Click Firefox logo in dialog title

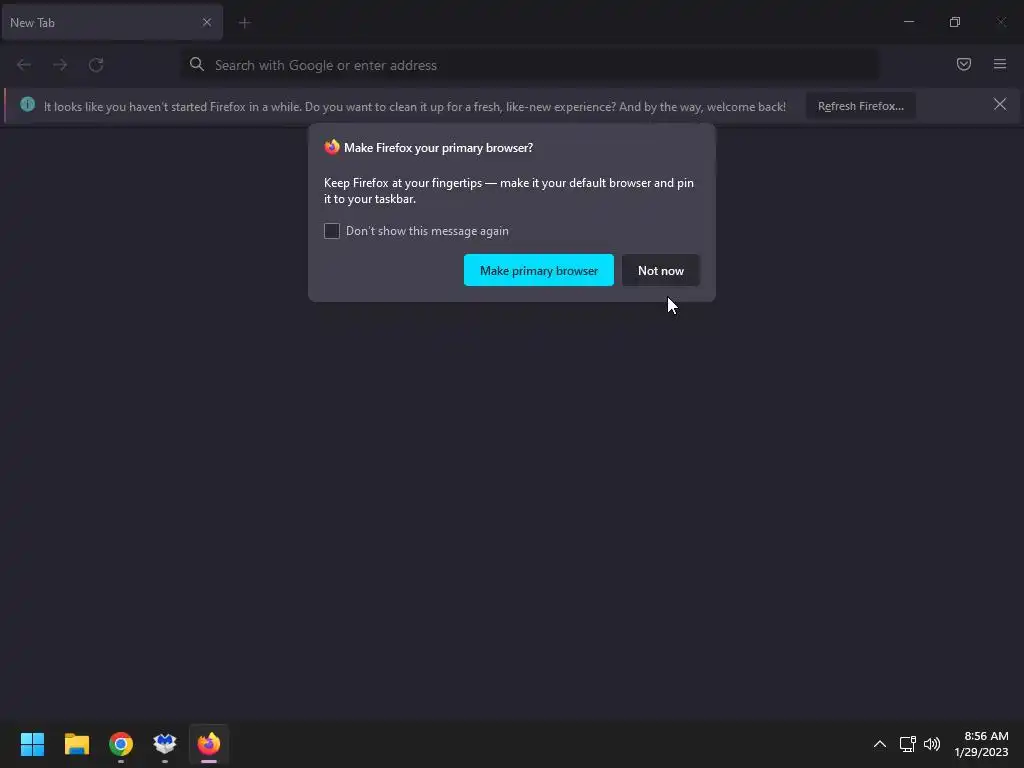332,147
